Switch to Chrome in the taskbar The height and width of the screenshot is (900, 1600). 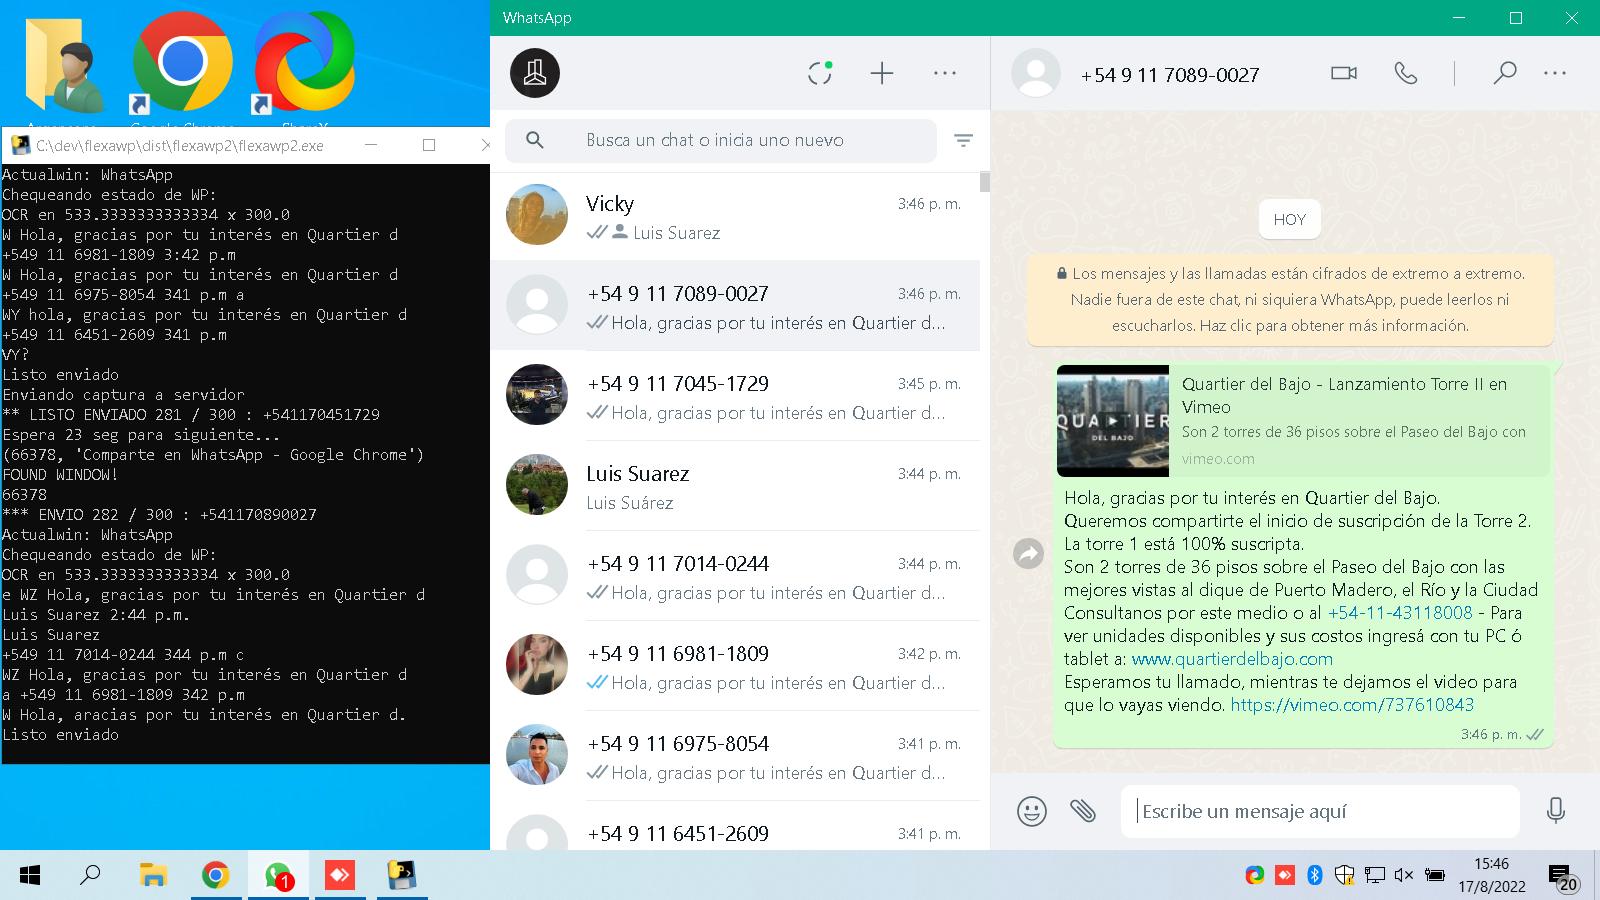tap(215, 876)
